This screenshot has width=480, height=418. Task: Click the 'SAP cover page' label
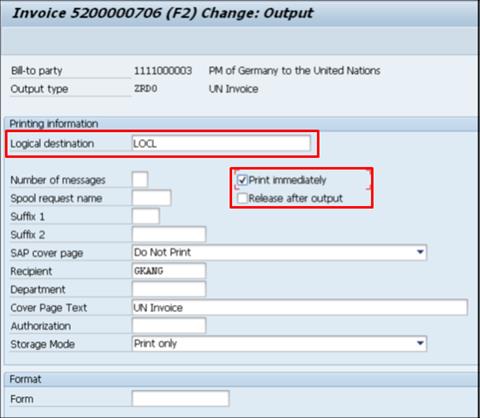(x=47, y=253)
